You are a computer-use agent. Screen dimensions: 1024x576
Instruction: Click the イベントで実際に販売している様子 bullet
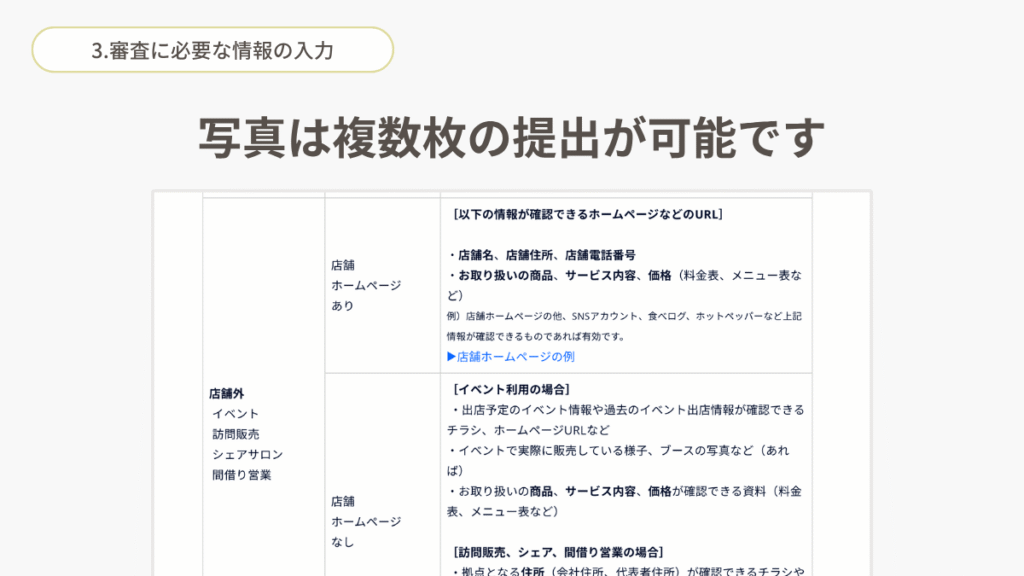pos(617,450)
